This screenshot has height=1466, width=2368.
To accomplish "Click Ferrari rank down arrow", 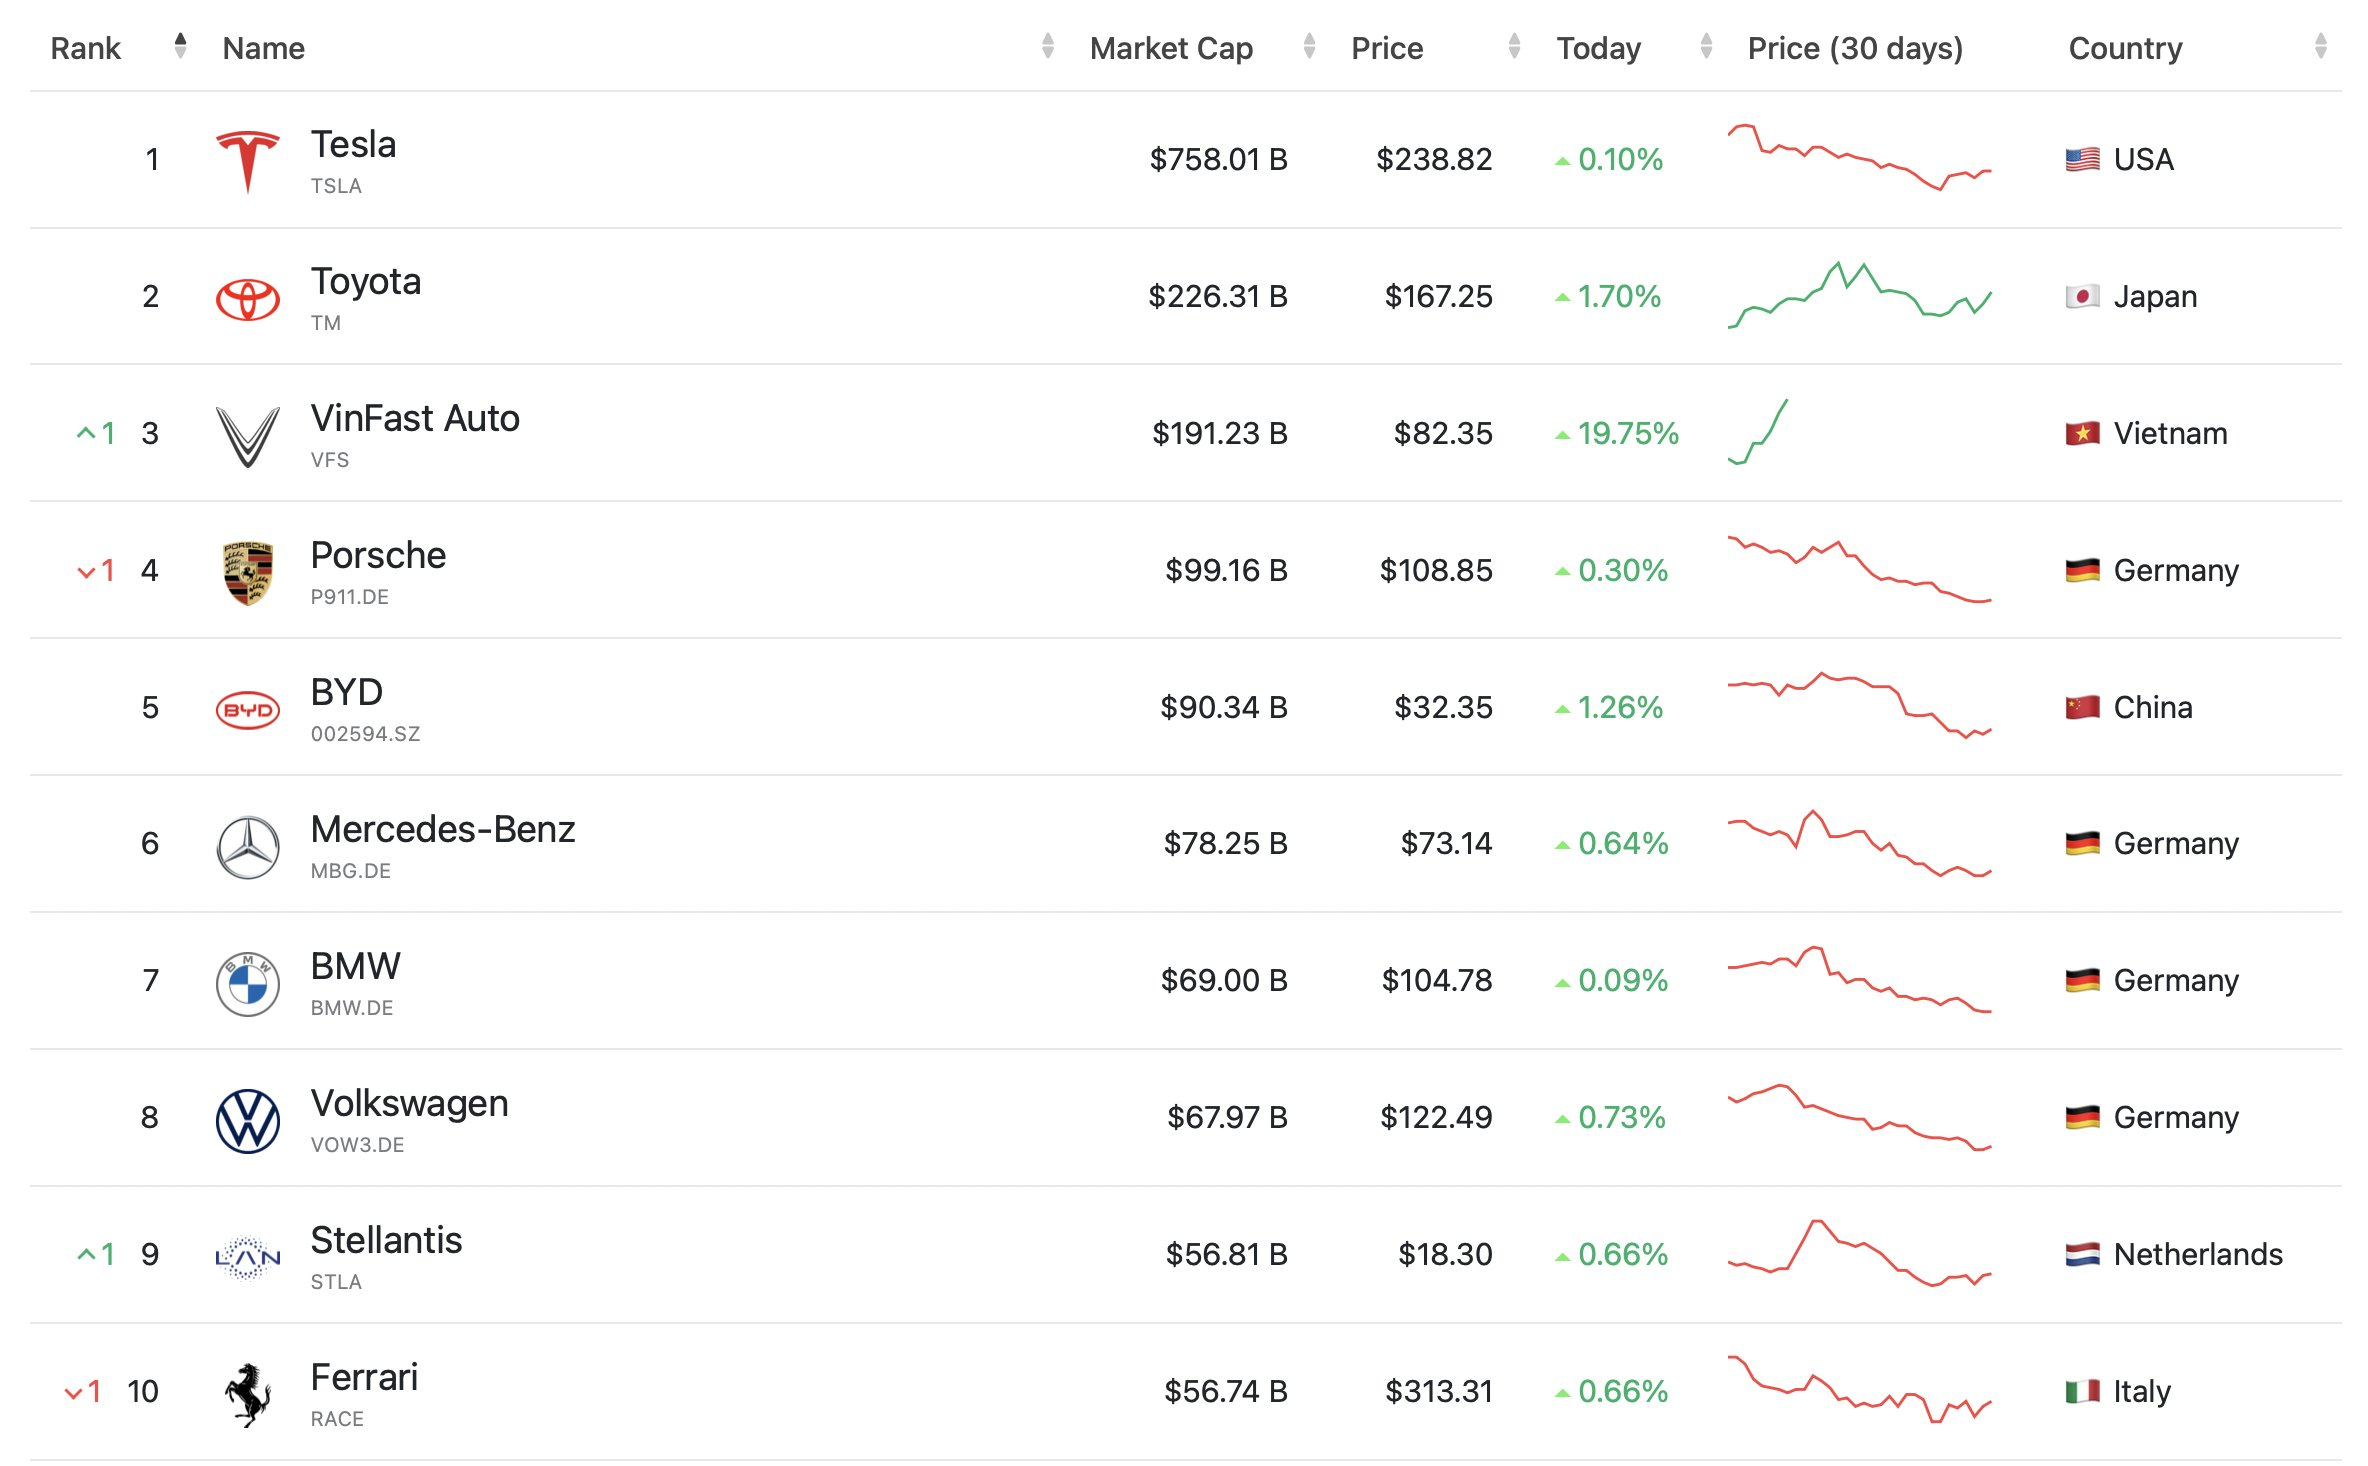I will click(73, 1393).
